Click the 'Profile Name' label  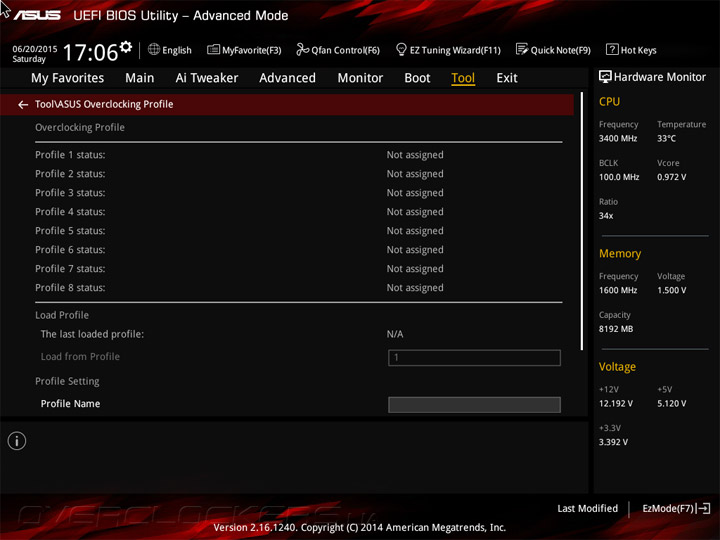(70, 404)
